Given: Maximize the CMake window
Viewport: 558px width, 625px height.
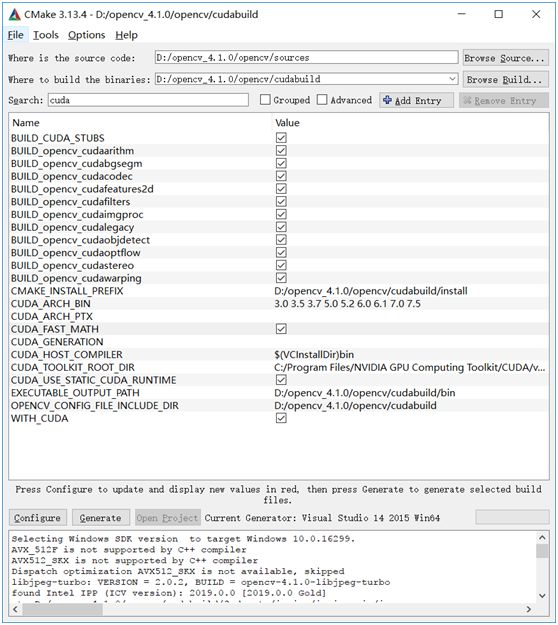Looking at the screenshot, I should [x=499, y=14].
